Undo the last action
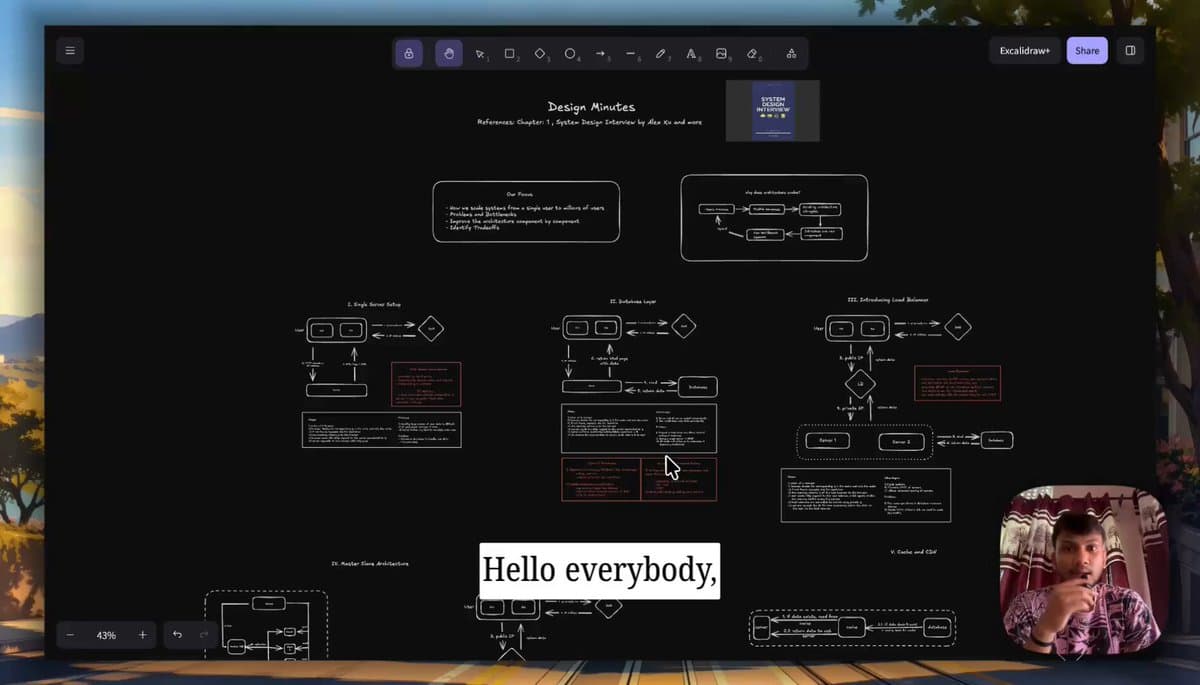Screen dimensions: 1200x685 pos(177,635)
